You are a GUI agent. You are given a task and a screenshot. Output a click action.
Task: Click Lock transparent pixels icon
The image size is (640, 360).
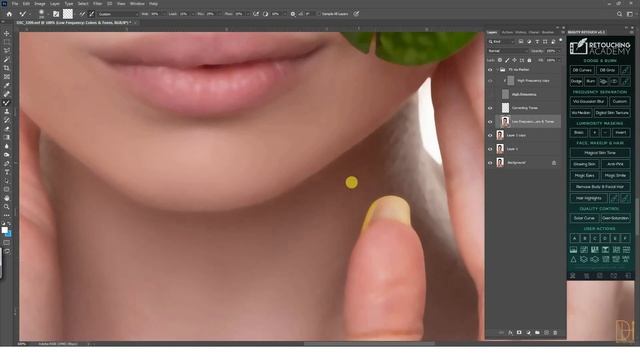tap(500, 60)
